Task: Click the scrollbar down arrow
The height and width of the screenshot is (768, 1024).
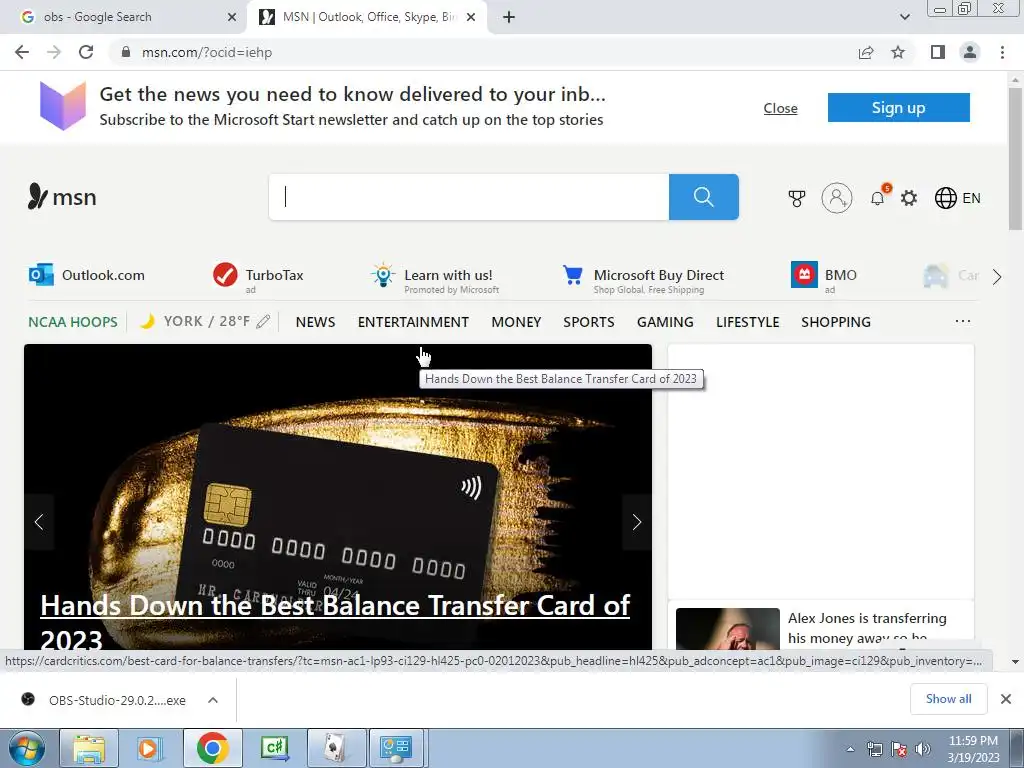Action: pos(1016,662)
